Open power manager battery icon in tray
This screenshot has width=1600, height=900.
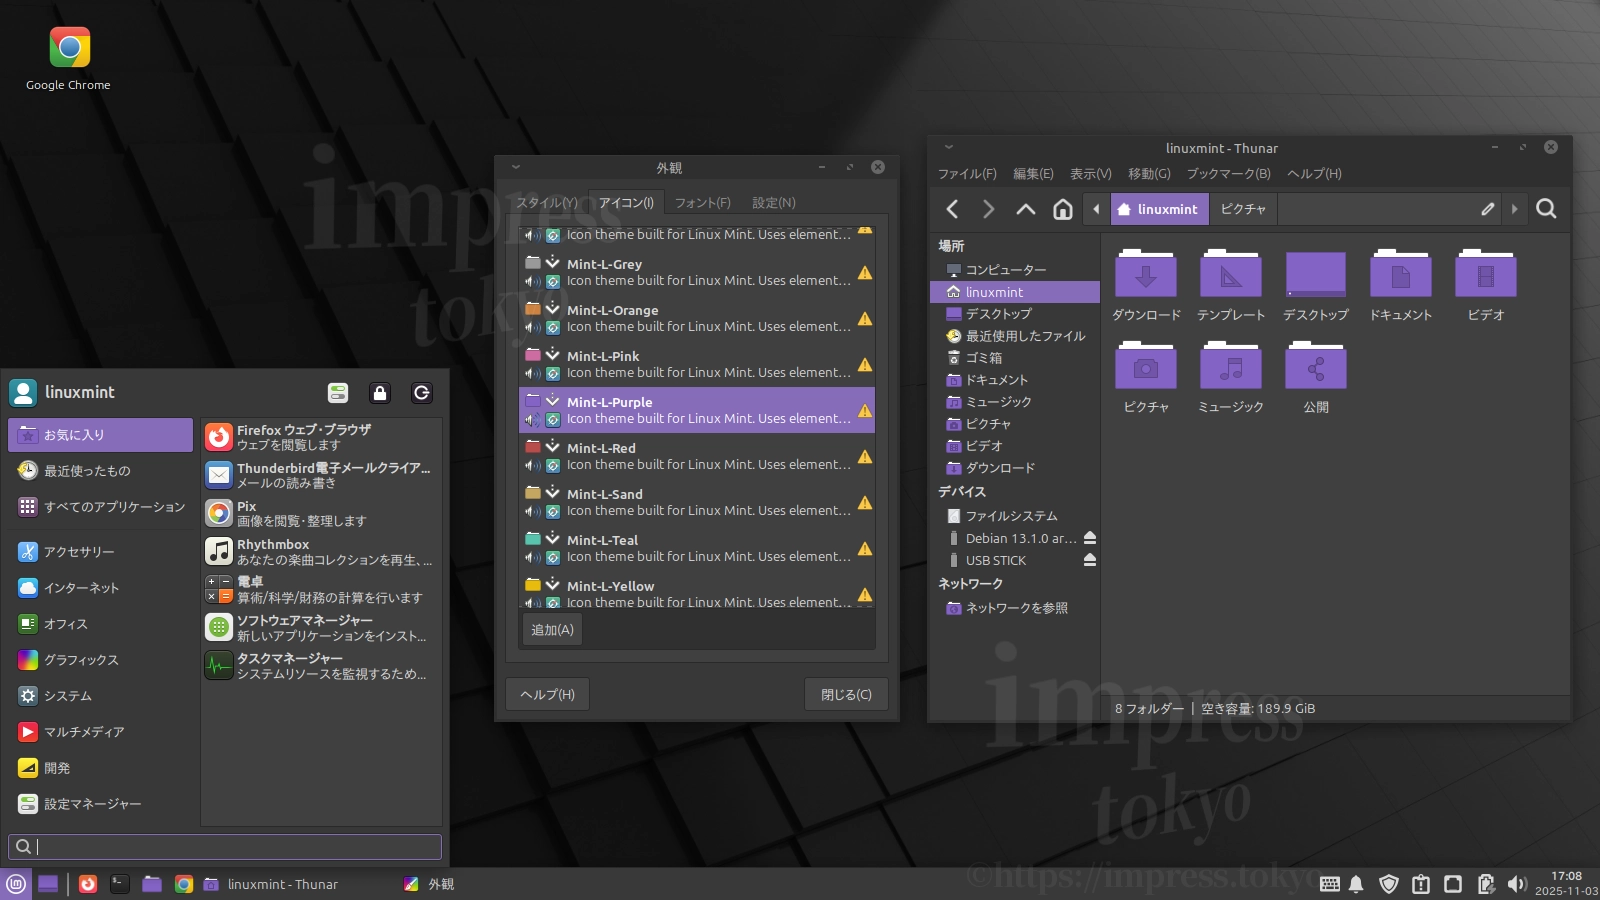click(x=1486, y=884)
